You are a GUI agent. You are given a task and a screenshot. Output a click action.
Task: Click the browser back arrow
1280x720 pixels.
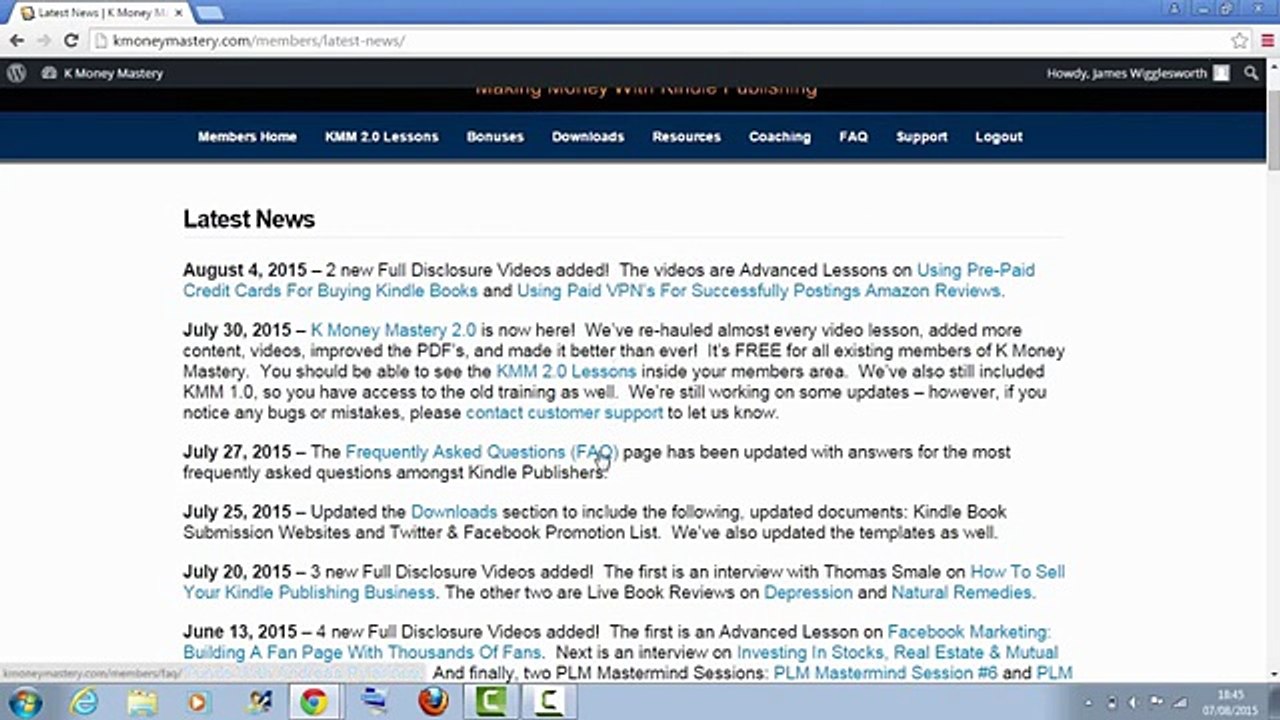(17, 41)
